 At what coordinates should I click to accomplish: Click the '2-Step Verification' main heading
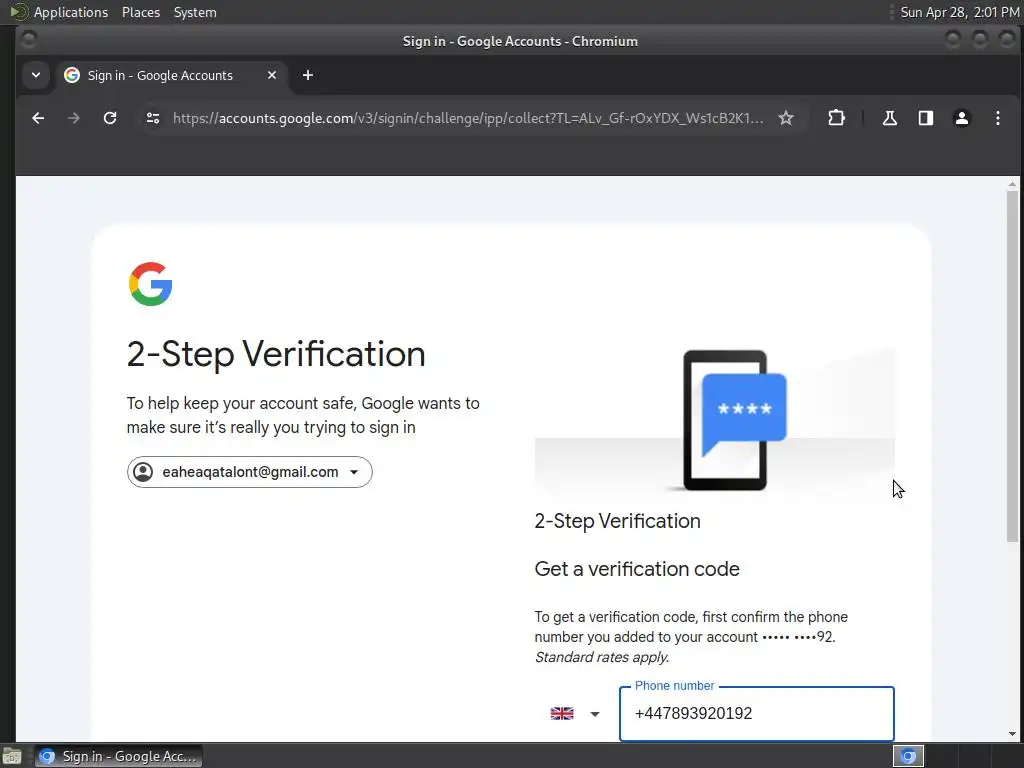click(x=276, y=355)
